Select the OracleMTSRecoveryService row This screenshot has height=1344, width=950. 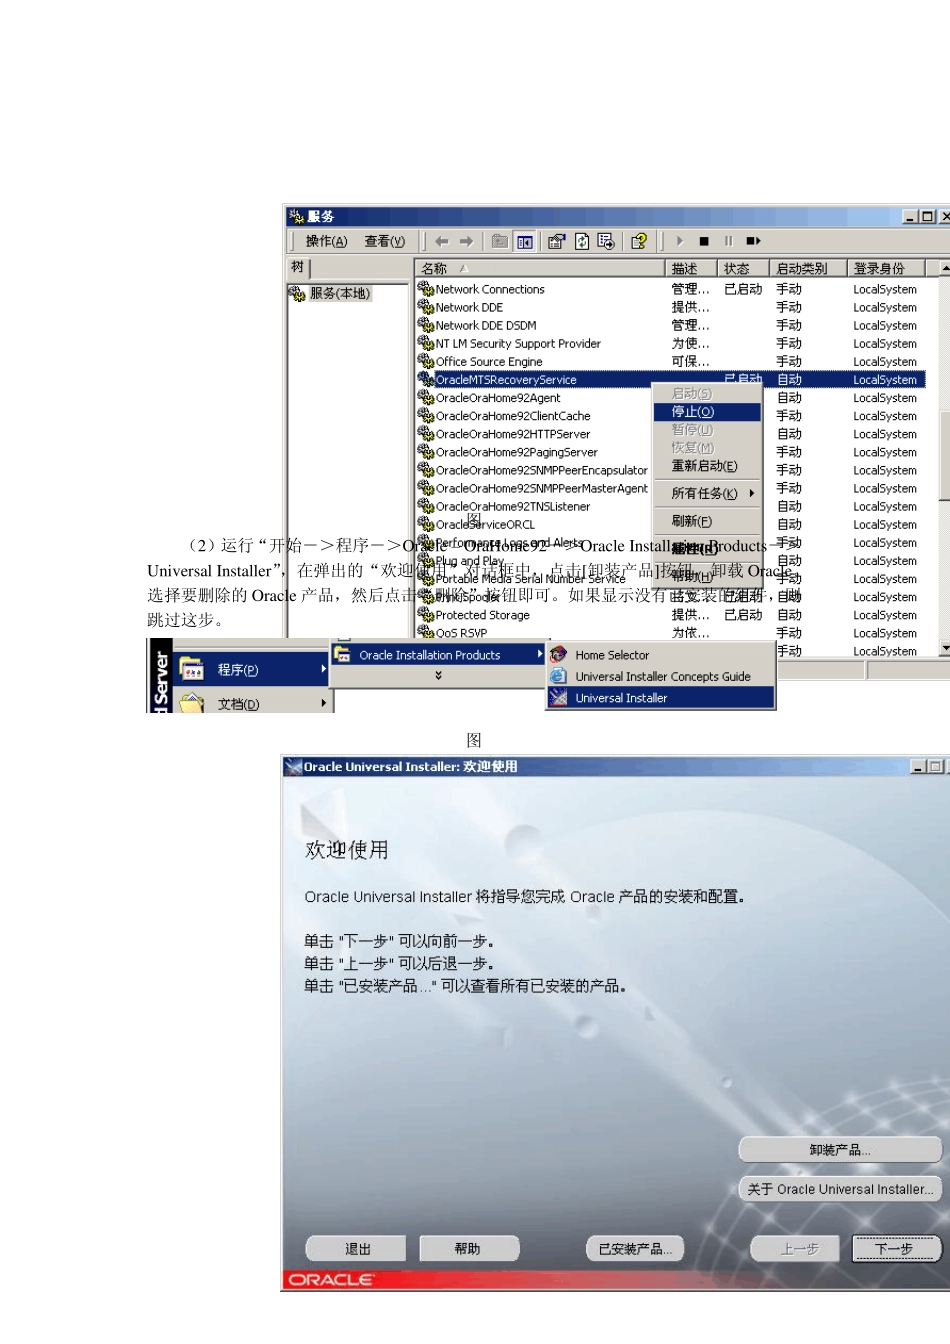(670, 380)
